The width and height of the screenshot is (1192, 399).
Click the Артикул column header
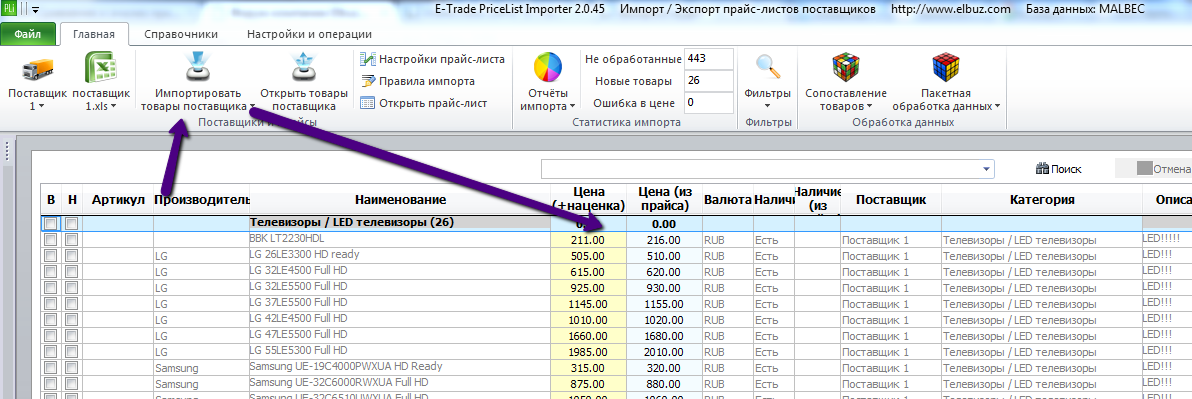click(118, 200)
